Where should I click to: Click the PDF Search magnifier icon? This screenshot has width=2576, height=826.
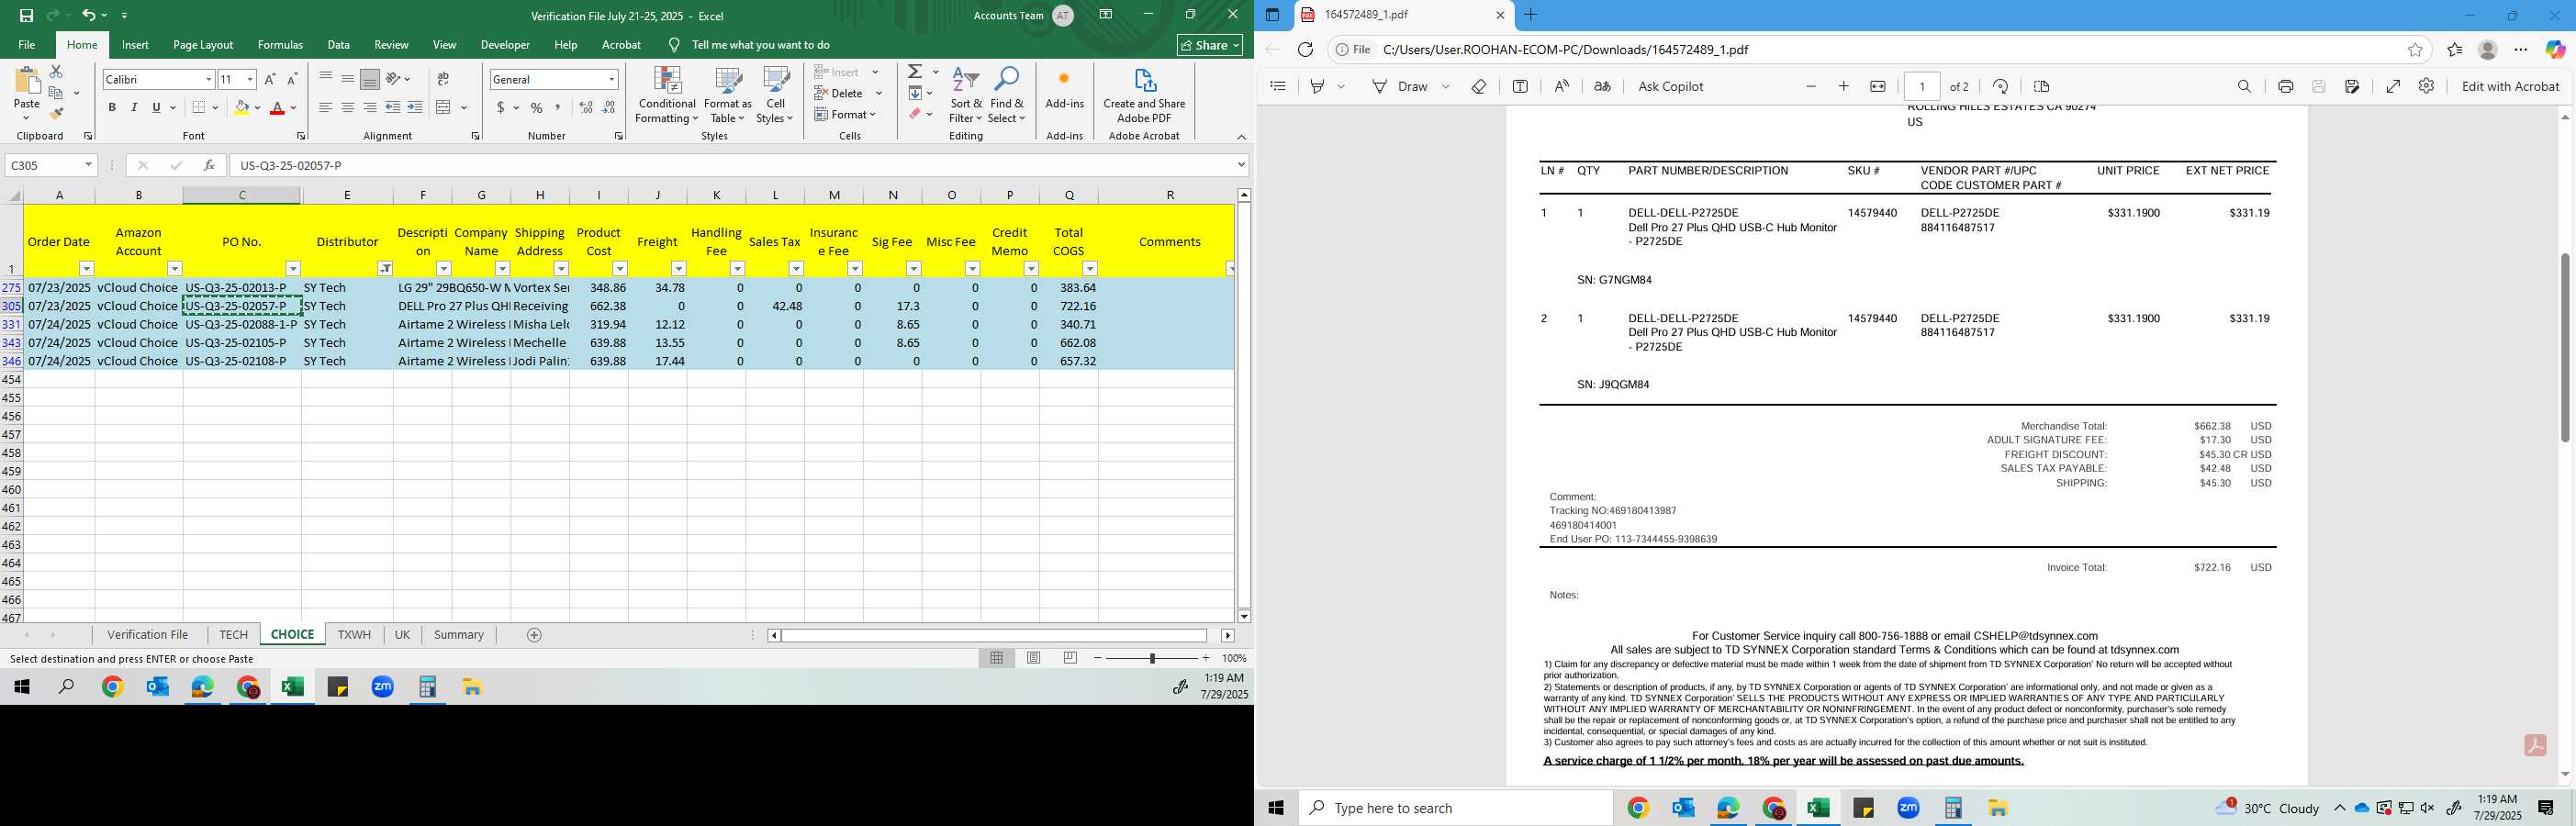(x=2244, y=86)
